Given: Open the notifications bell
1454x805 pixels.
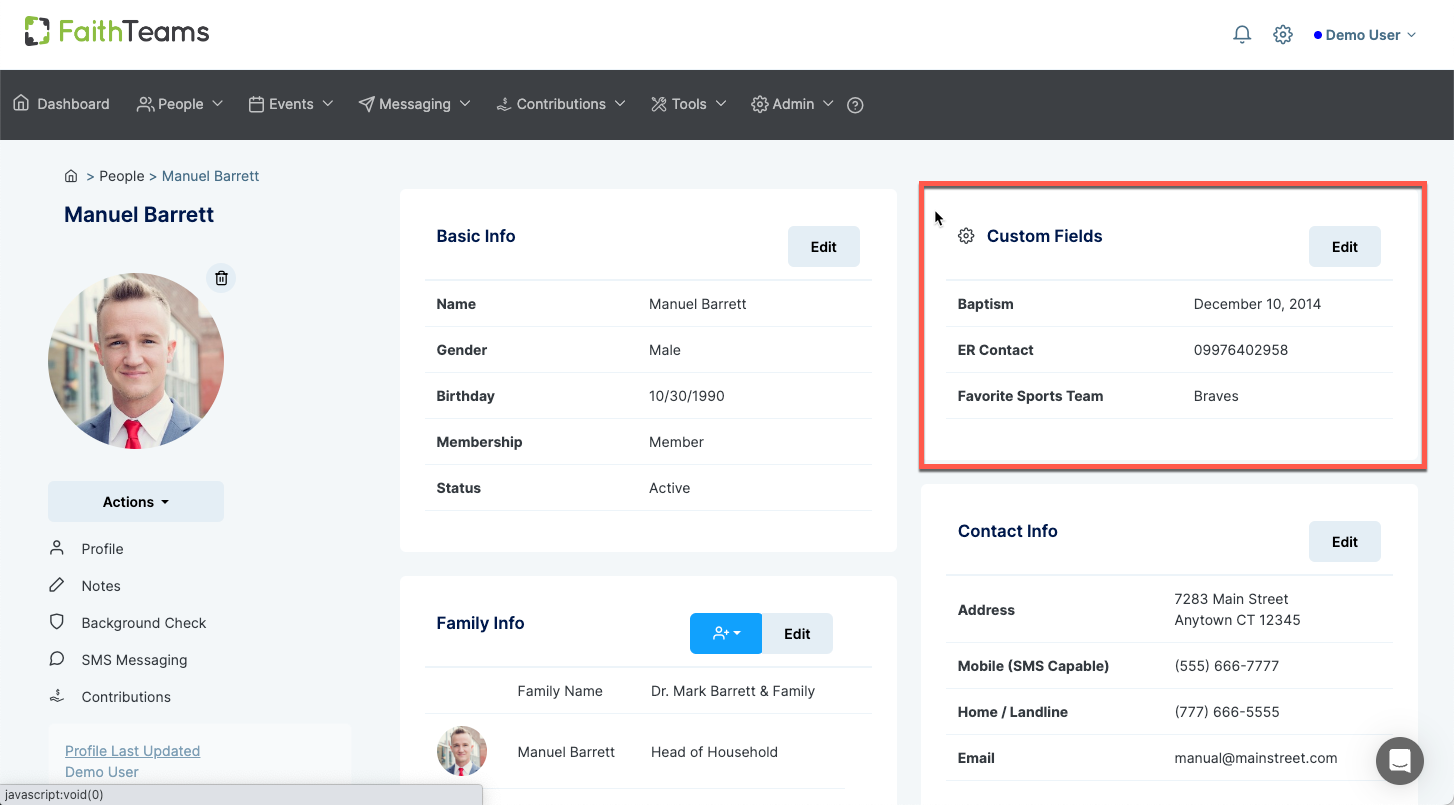Looking at the screenshot, I should tap(1242, 33).
